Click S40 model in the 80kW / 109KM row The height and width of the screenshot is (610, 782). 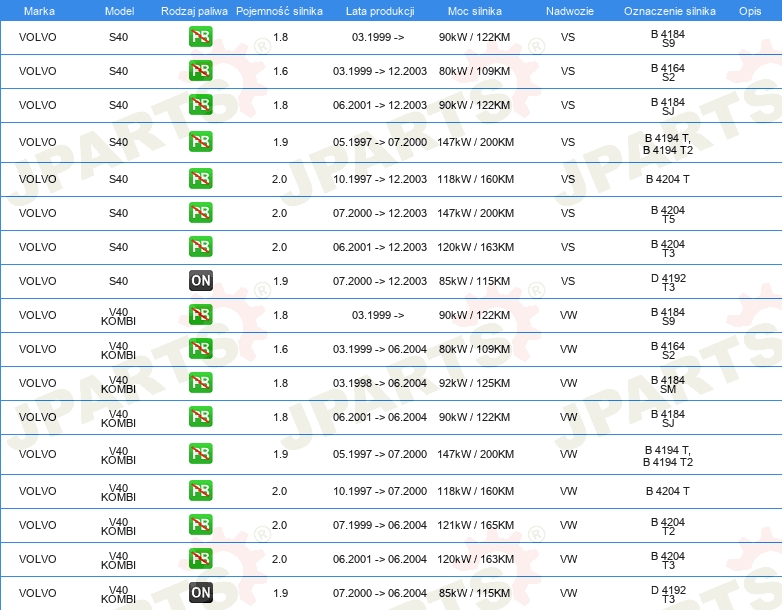coord(118,71)
